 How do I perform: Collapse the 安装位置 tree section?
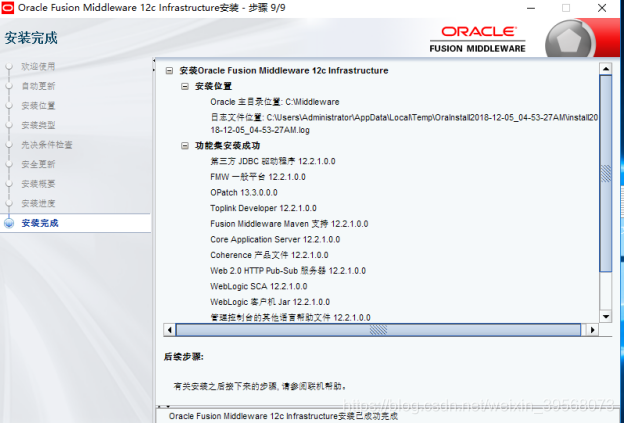pyautogui.click(x=185, y=86)
